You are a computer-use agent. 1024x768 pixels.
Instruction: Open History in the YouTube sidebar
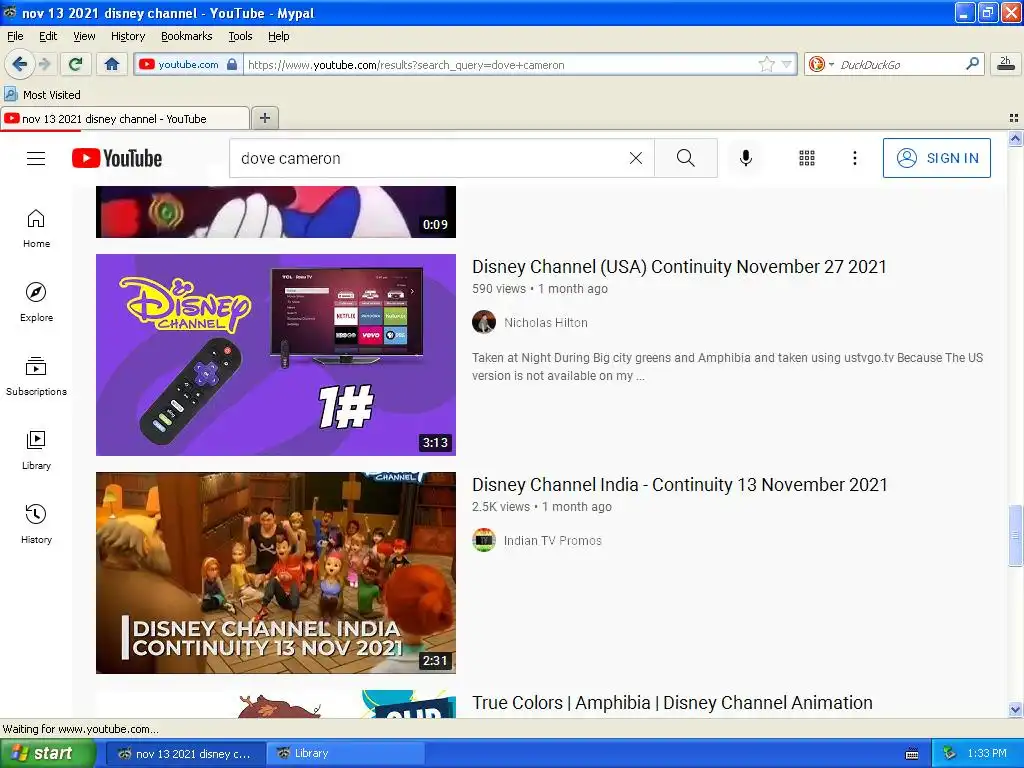[36, 524]
